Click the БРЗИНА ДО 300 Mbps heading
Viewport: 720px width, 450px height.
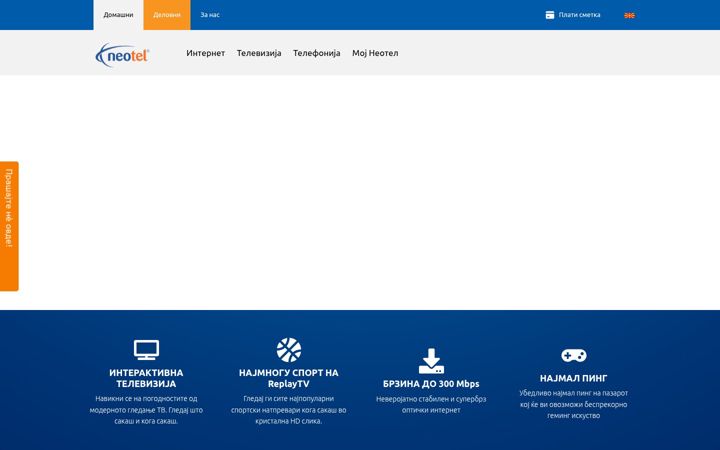click(431, 383)
